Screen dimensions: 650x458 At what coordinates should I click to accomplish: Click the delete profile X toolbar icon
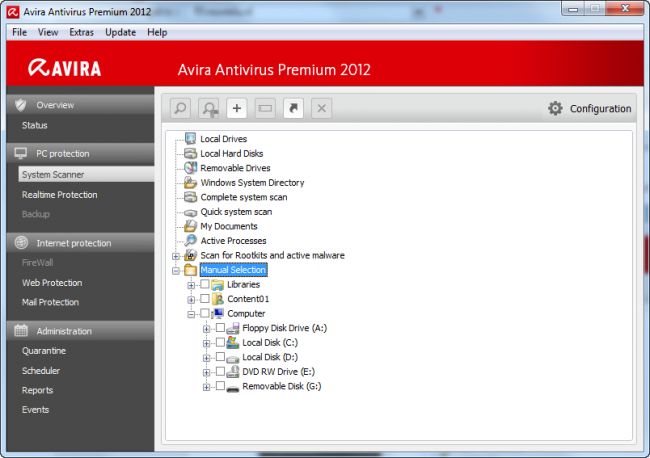point(322,109)
